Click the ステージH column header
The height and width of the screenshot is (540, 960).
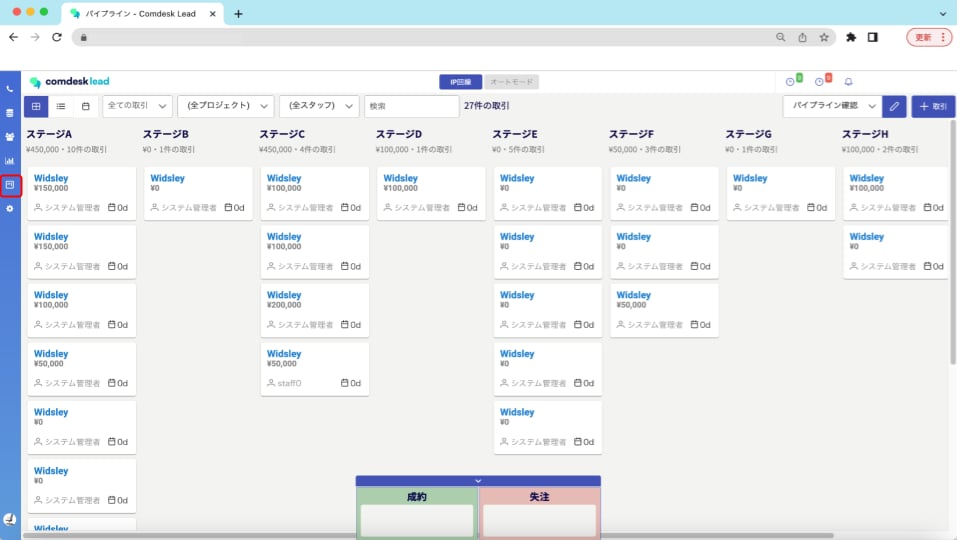point(865,134)
